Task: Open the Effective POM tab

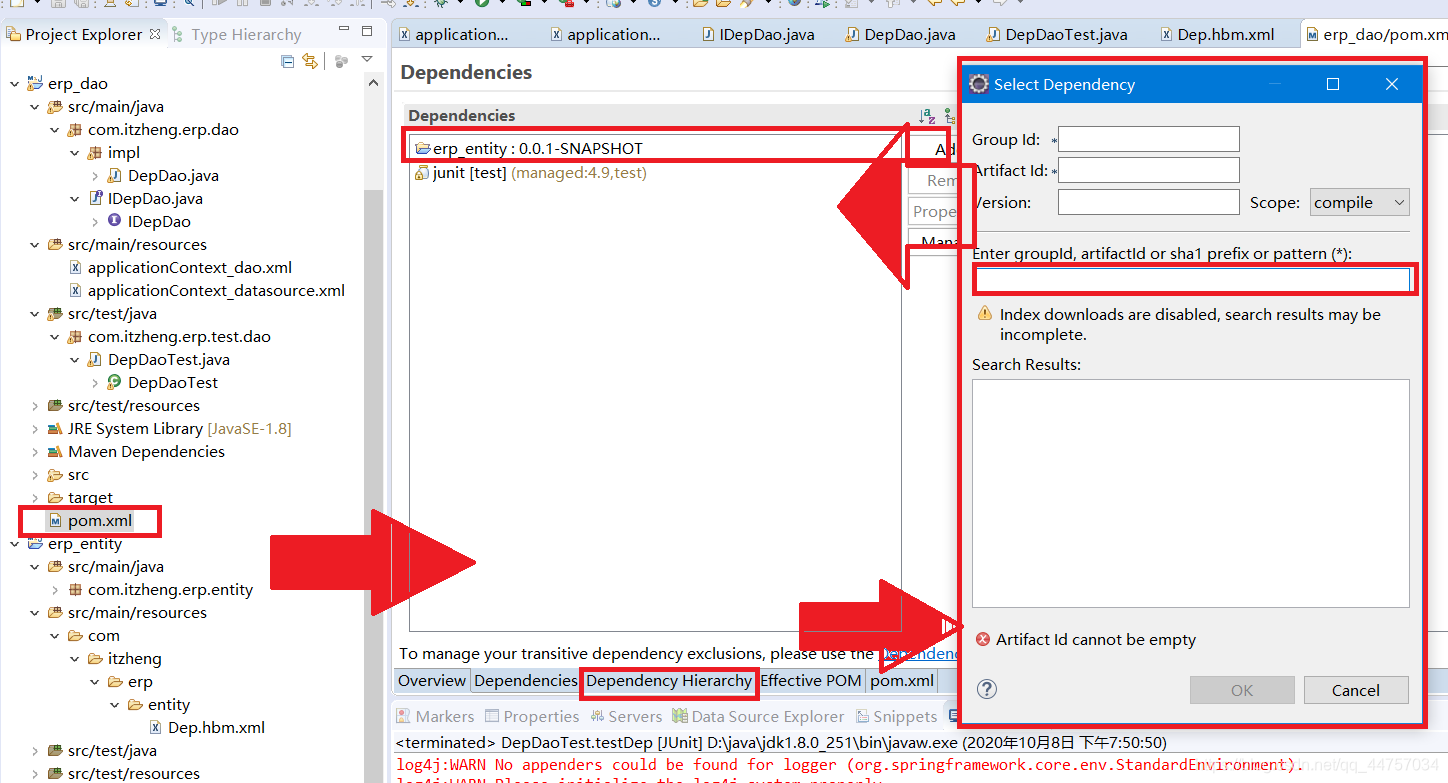Action: coord(811,680)
